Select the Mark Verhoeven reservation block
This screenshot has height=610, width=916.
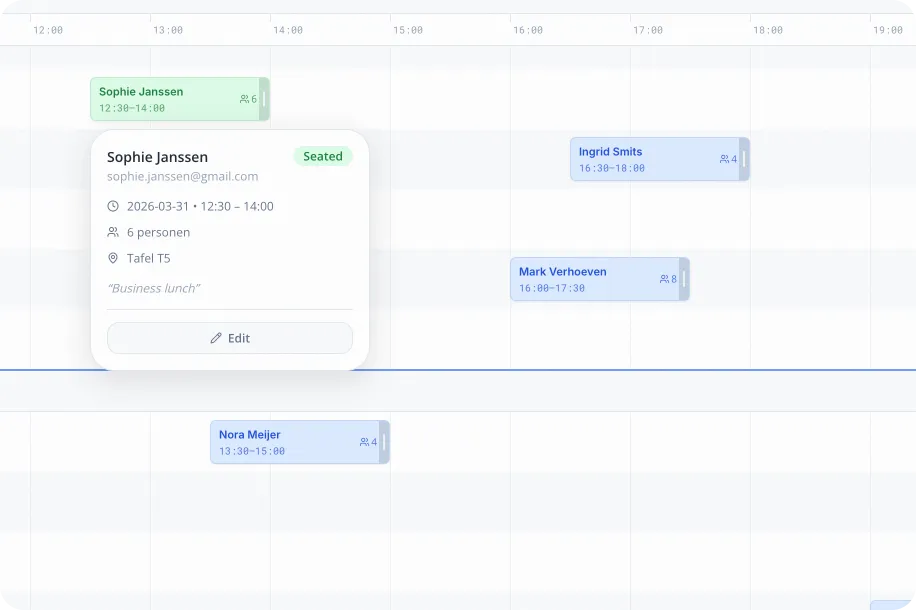pyautogui.click(x=580, y=279)
